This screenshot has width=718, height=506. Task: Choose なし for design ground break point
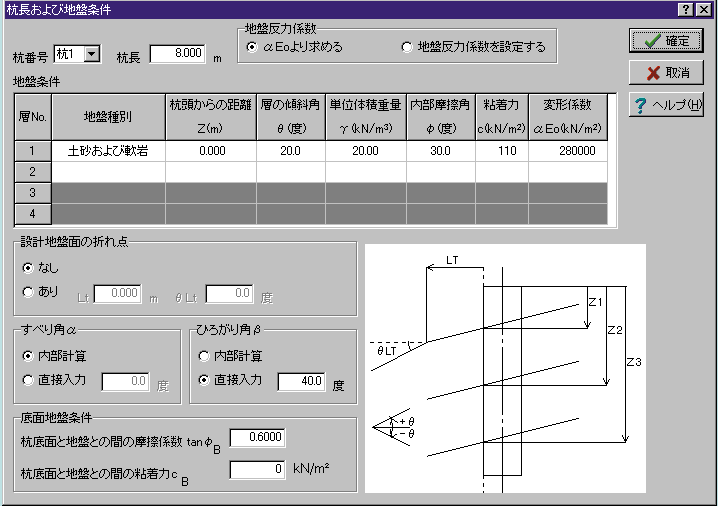[x=28, y=269]
